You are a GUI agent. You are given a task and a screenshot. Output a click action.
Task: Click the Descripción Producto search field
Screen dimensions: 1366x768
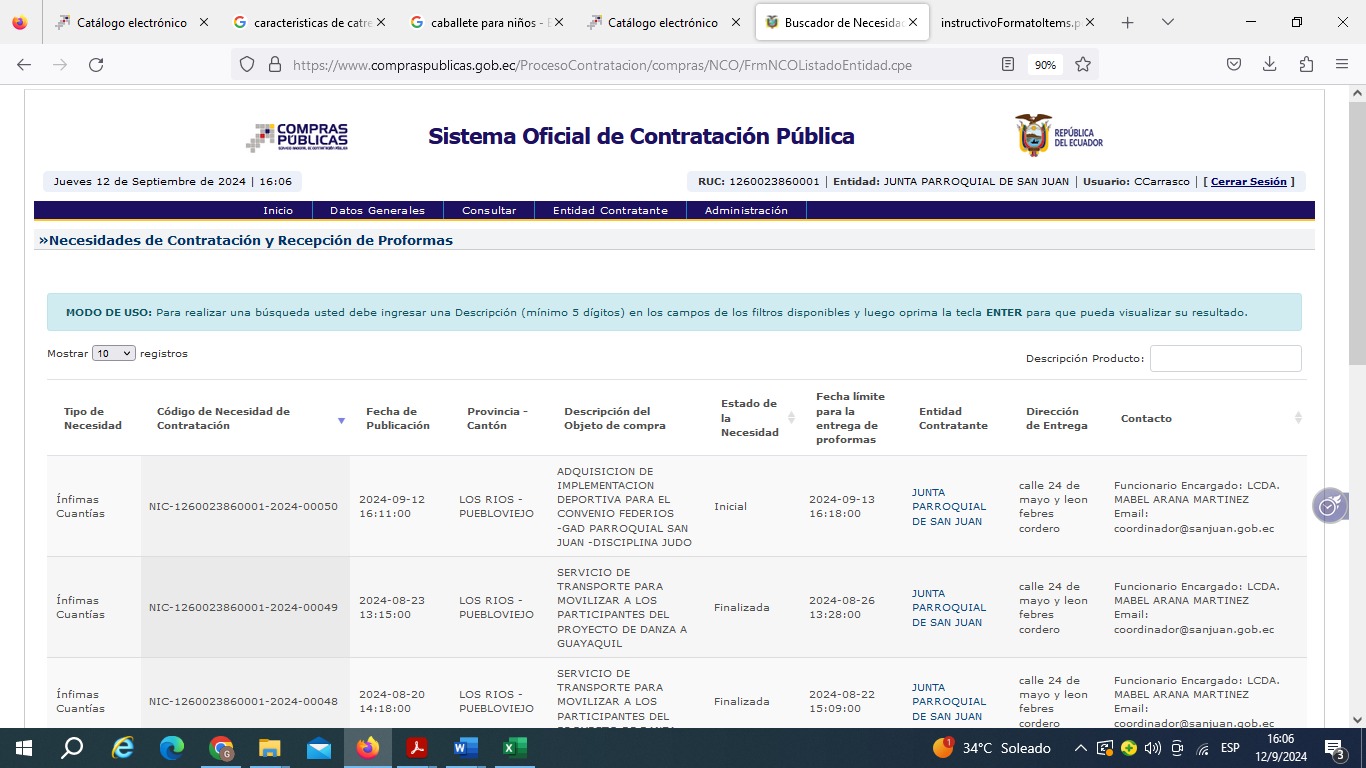[1225, 359]
